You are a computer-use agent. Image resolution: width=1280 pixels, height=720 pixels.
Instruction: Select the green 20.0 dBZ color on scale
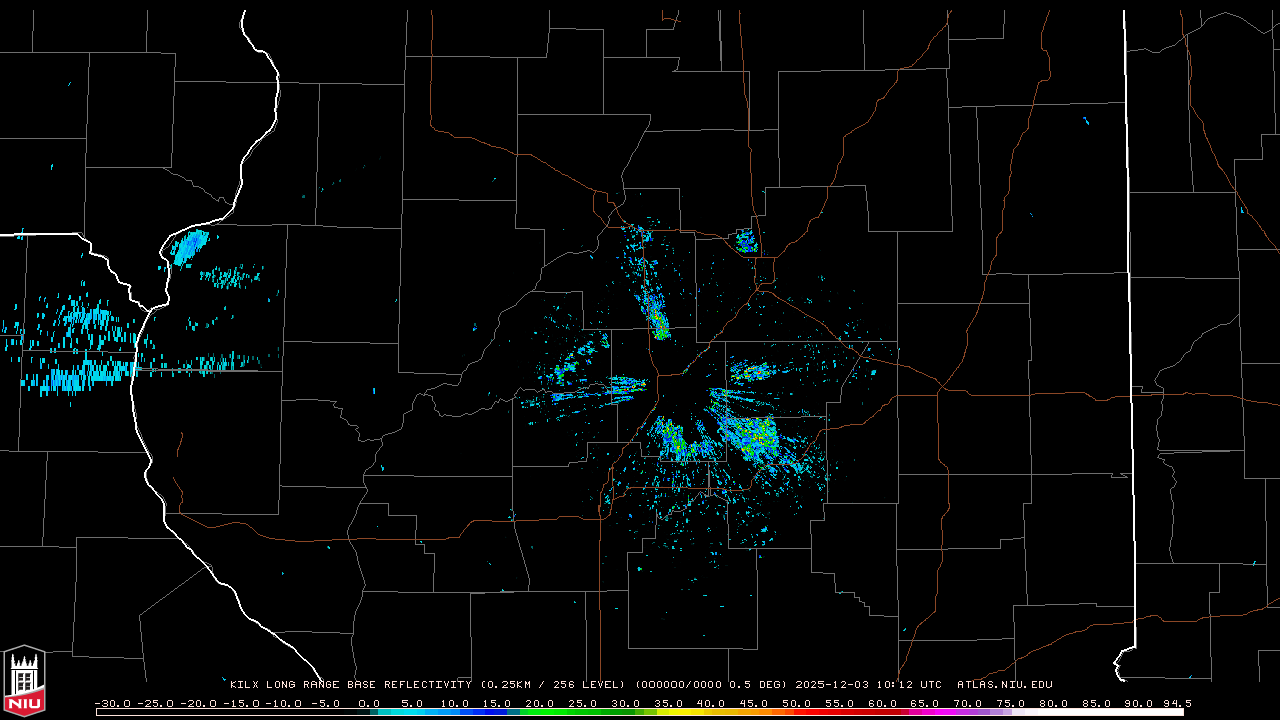point(539,712)
